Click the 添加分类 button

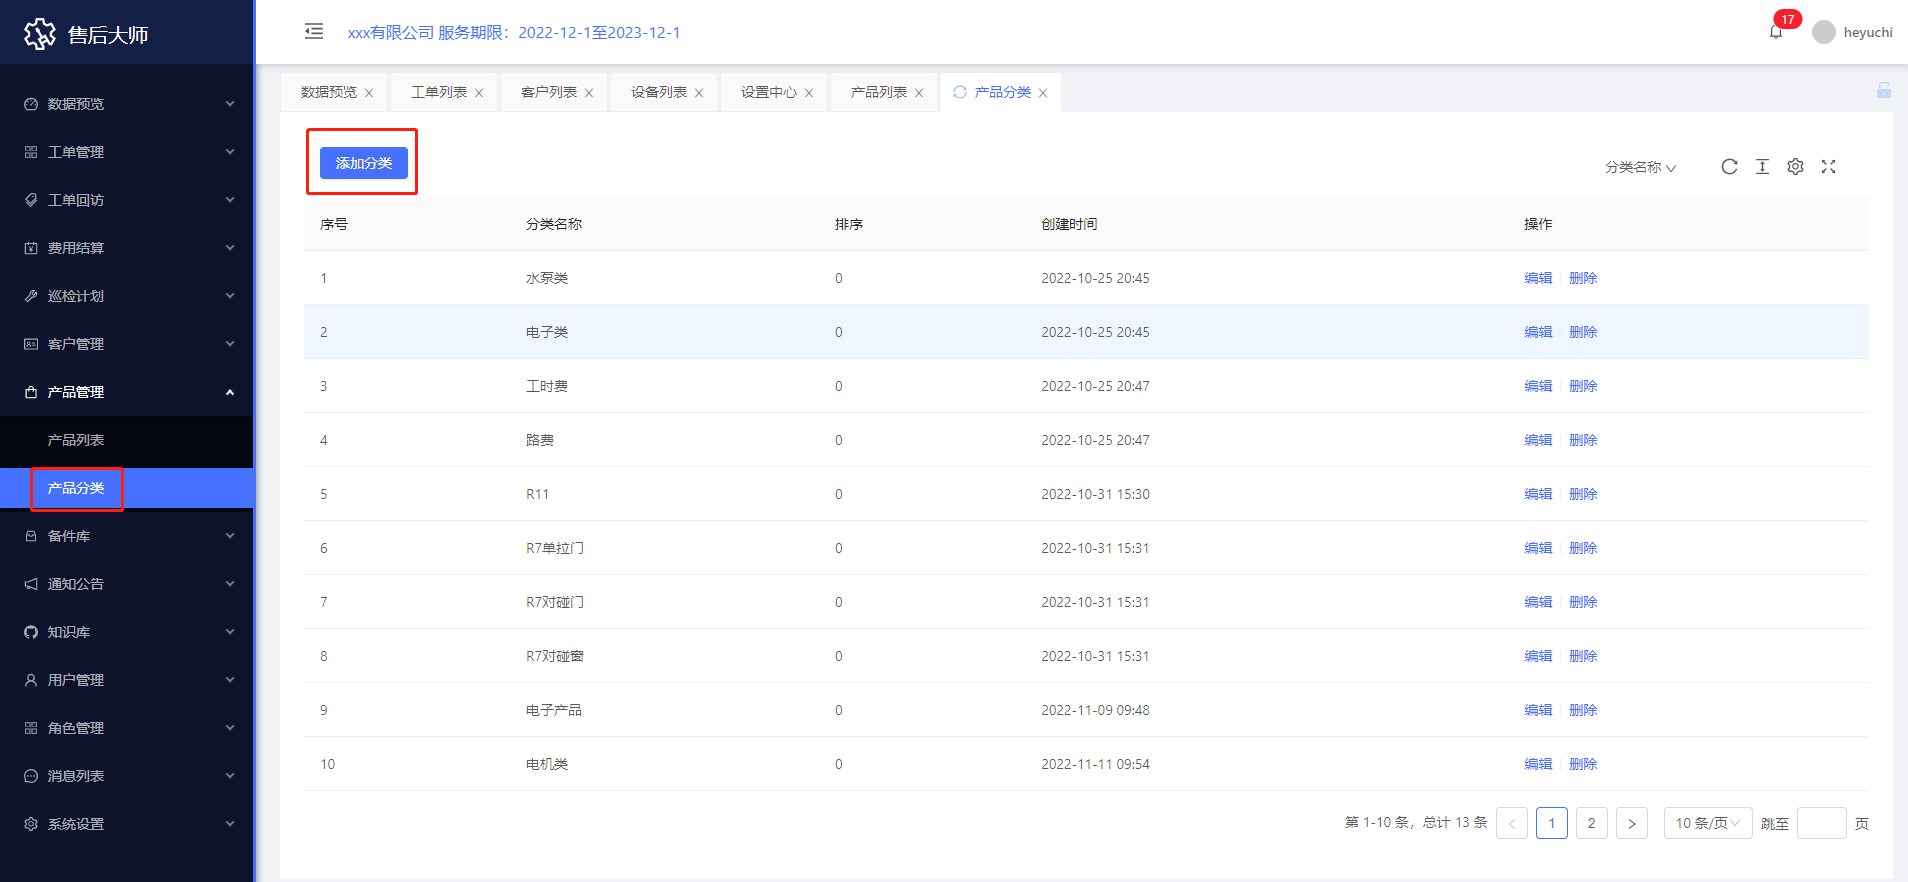tap(363, 163)
